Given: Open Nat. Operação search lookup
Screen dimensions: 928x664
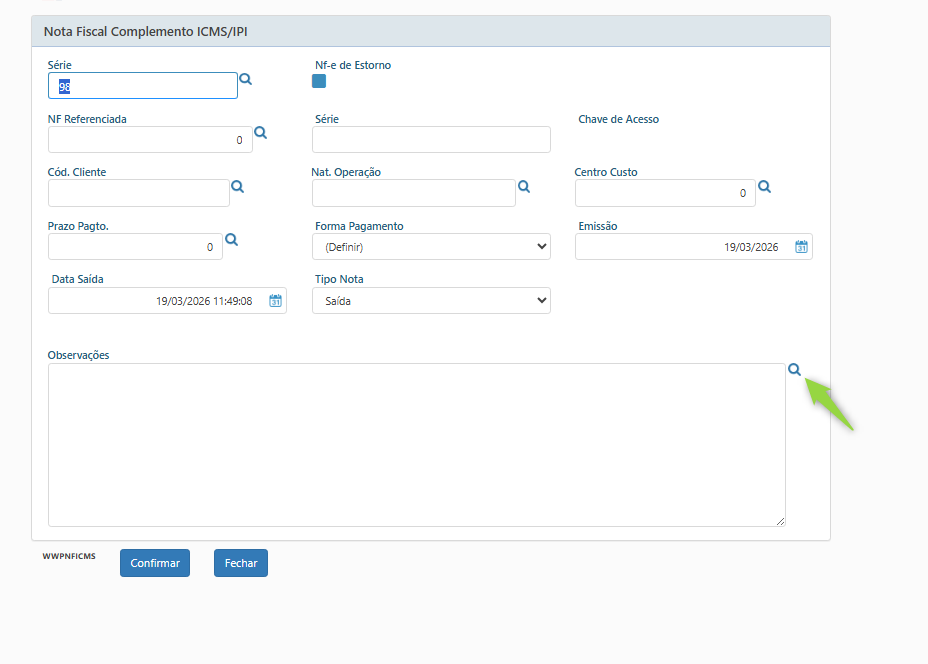Looking at the screenshot, I should click(523, 187).
